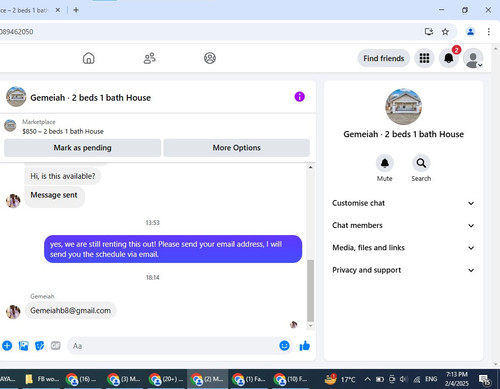This screenshot has width=500, height=389.
Task: Click Find friends button
Action: (384, 58)
